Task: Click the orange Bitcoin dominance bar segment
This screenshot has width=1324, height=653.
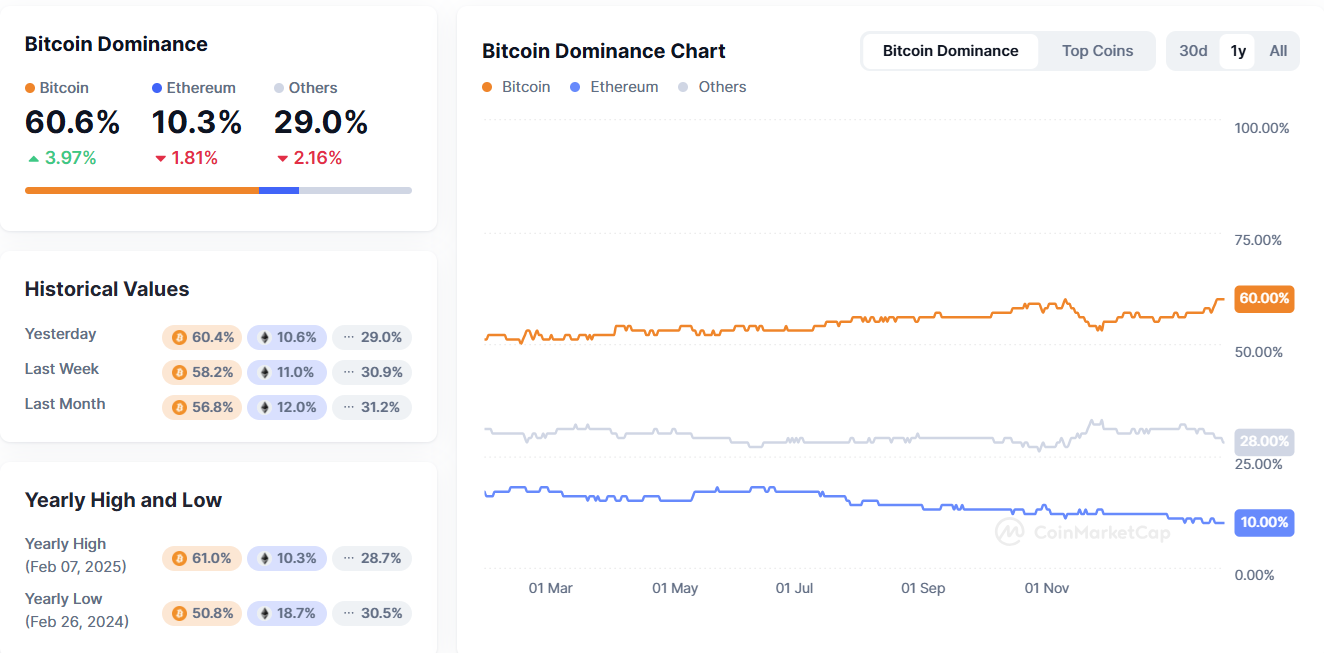Action: tap(141, 190)
